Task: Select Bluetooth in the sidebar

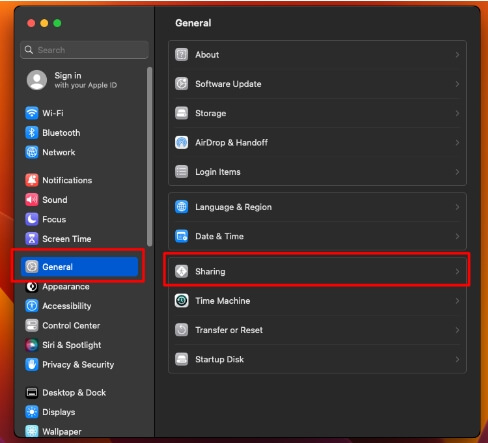Action: click(x=79, y=133)
